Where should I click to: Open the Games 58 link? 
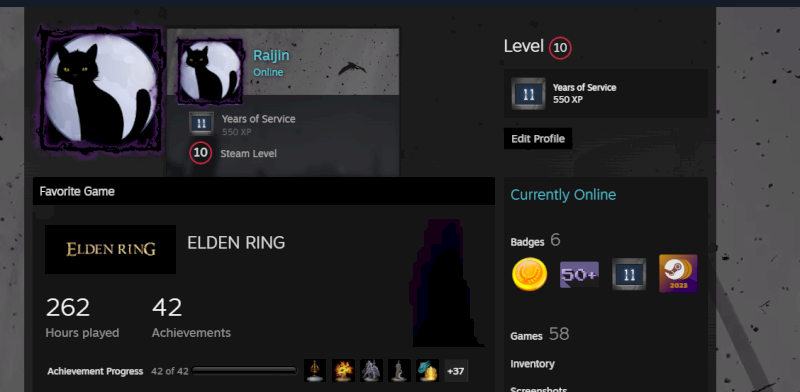pyautogui.click(x=539, y=335)
